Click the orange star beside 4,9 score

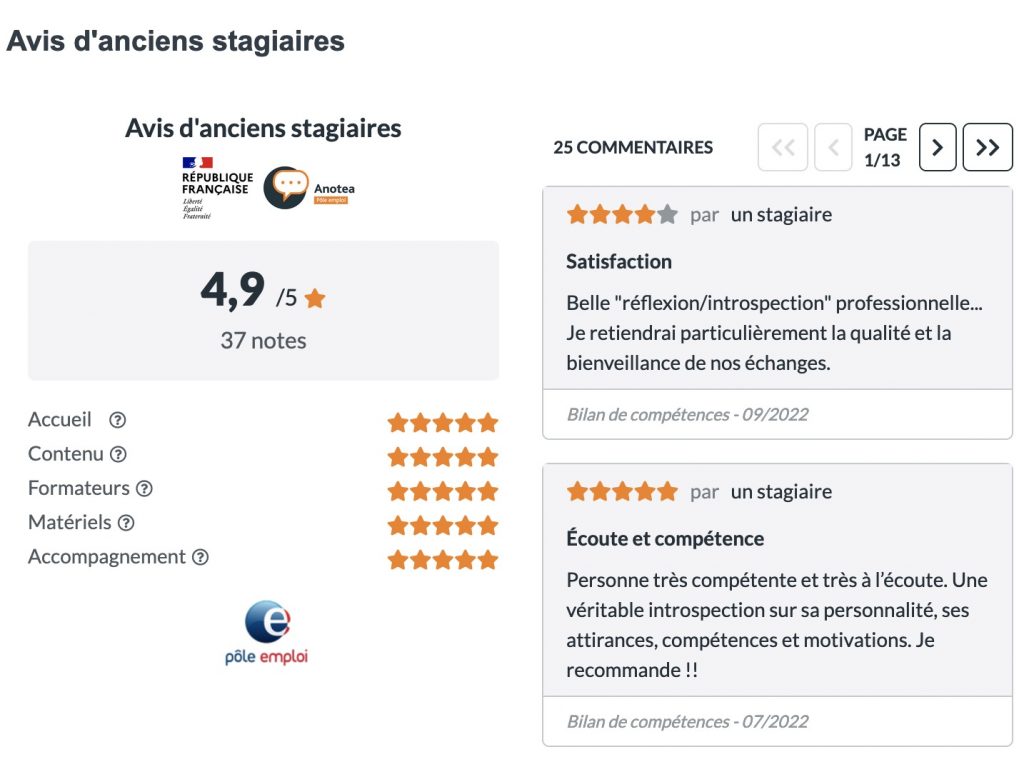(315, 298)
